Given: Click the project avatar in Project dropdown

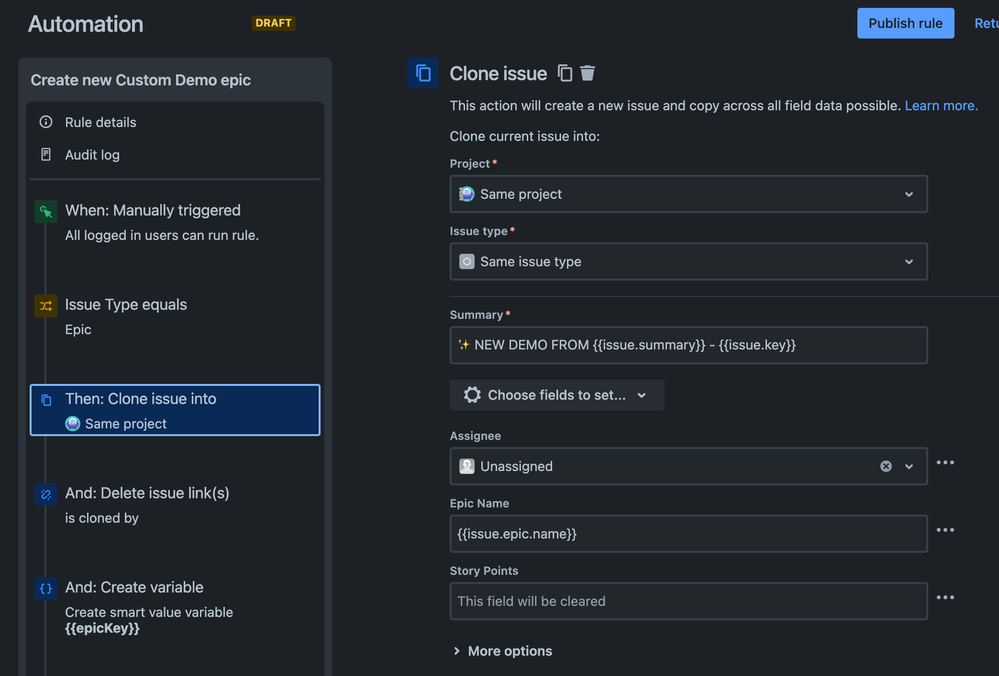Looking at the screenshot, I should [x=467, y=194].
